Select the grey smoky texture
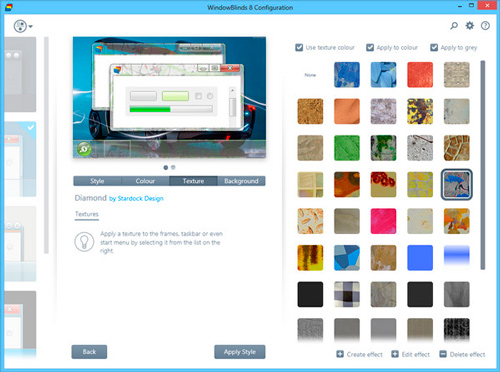The image size is (500, 372). (457, 295)
